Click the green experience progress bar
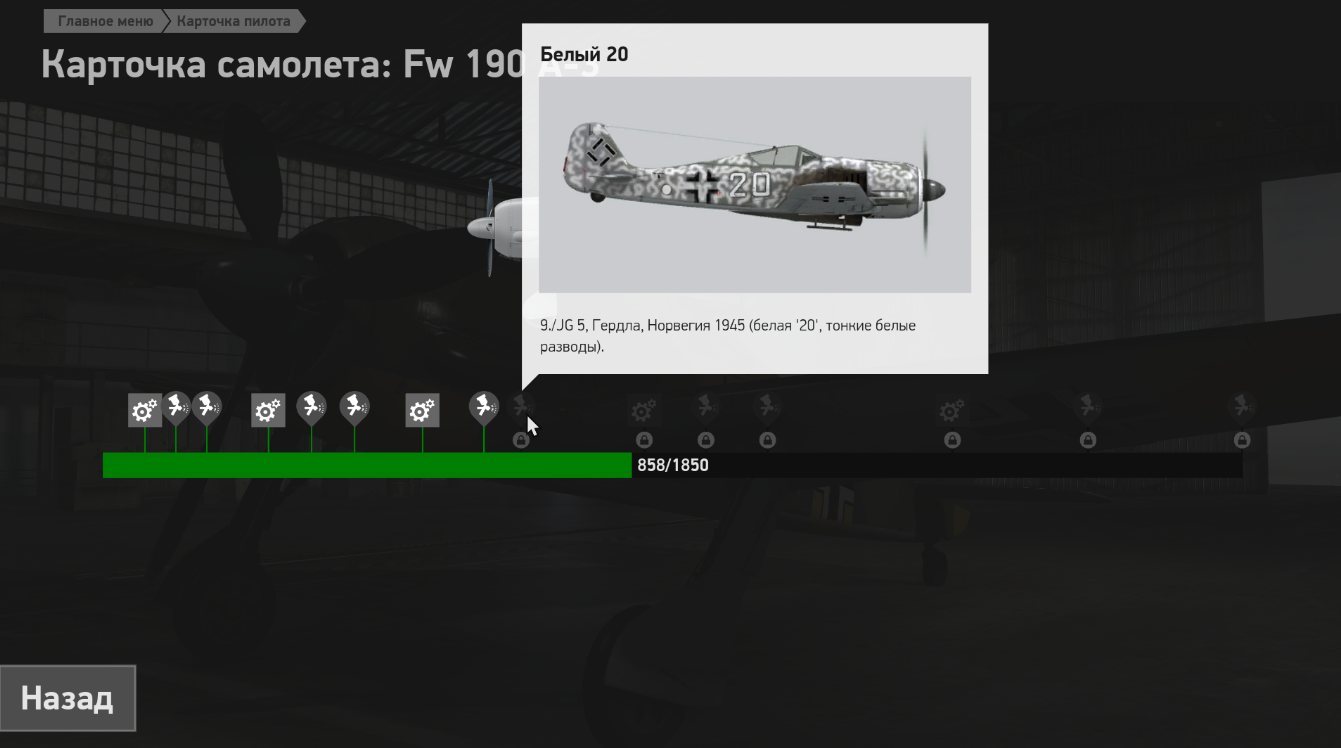The height and width of the screenshot is (748, 1341). click(367, 465)
